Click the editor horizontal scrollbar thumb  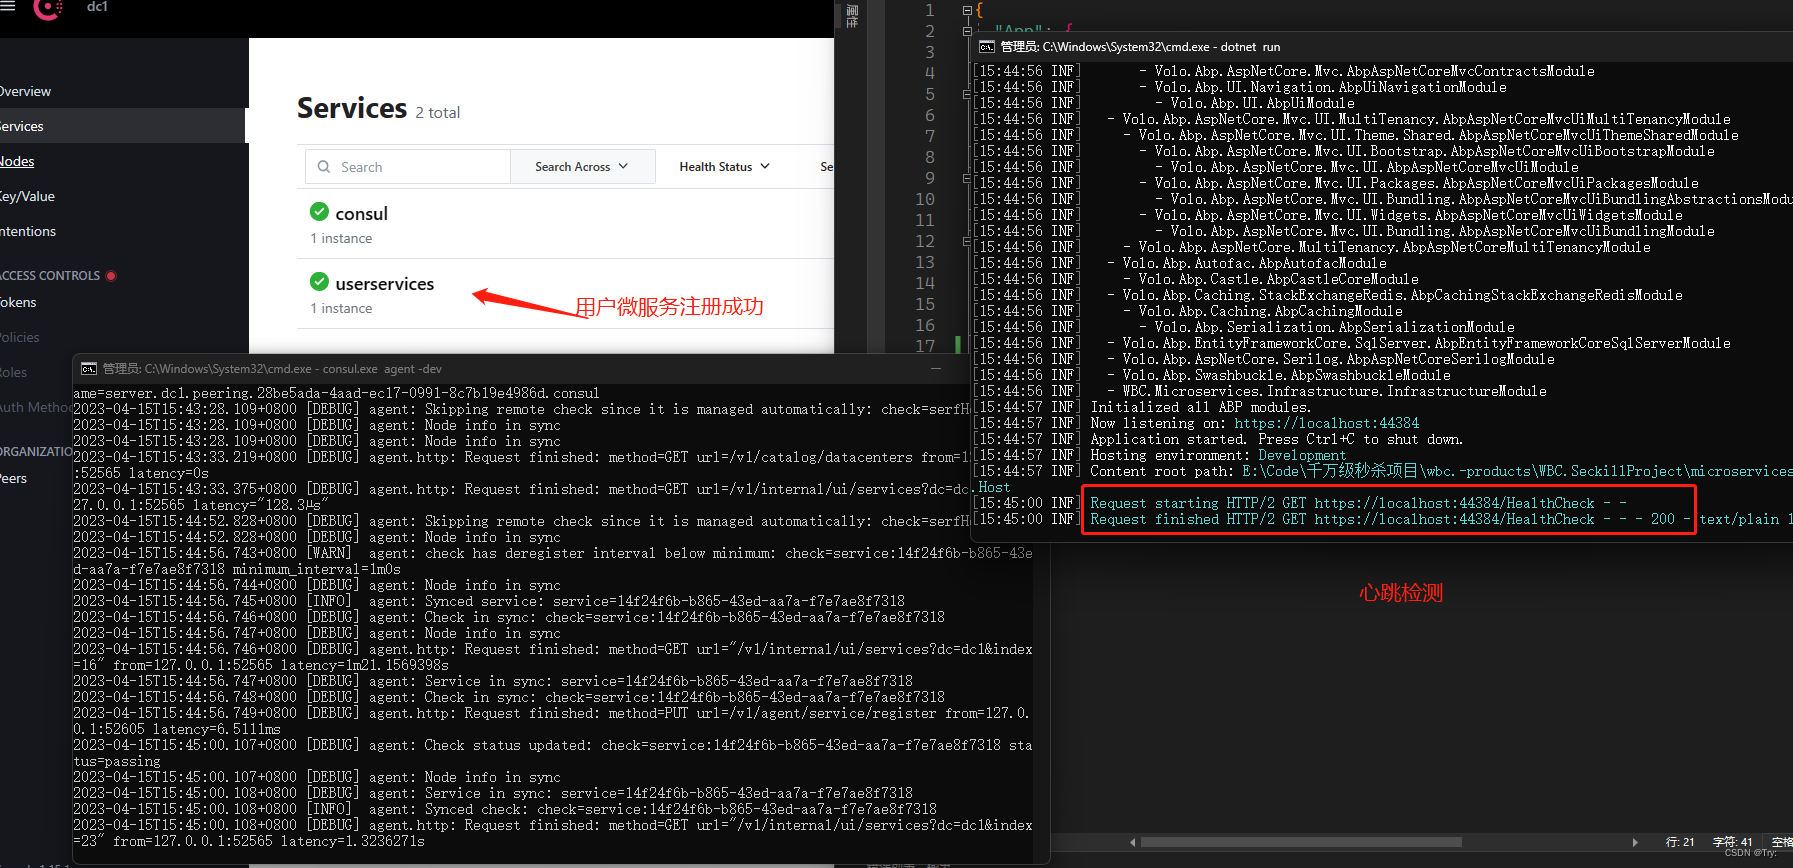click(x=1300, y=842)
